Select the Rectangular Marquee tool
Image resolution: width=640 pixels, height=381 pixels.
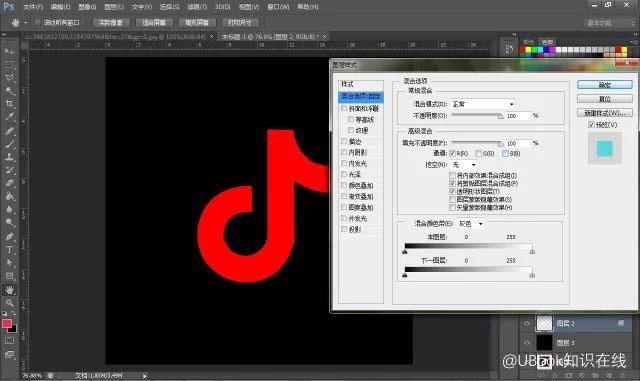click(9, 65)
